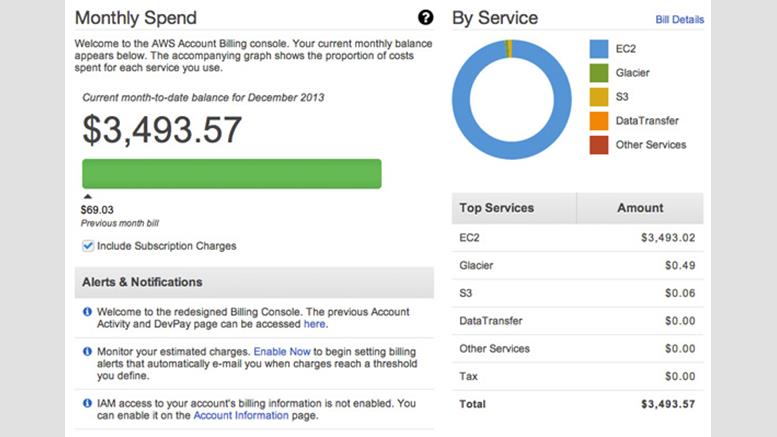Click the By Service heading

(x=495, y=18)
